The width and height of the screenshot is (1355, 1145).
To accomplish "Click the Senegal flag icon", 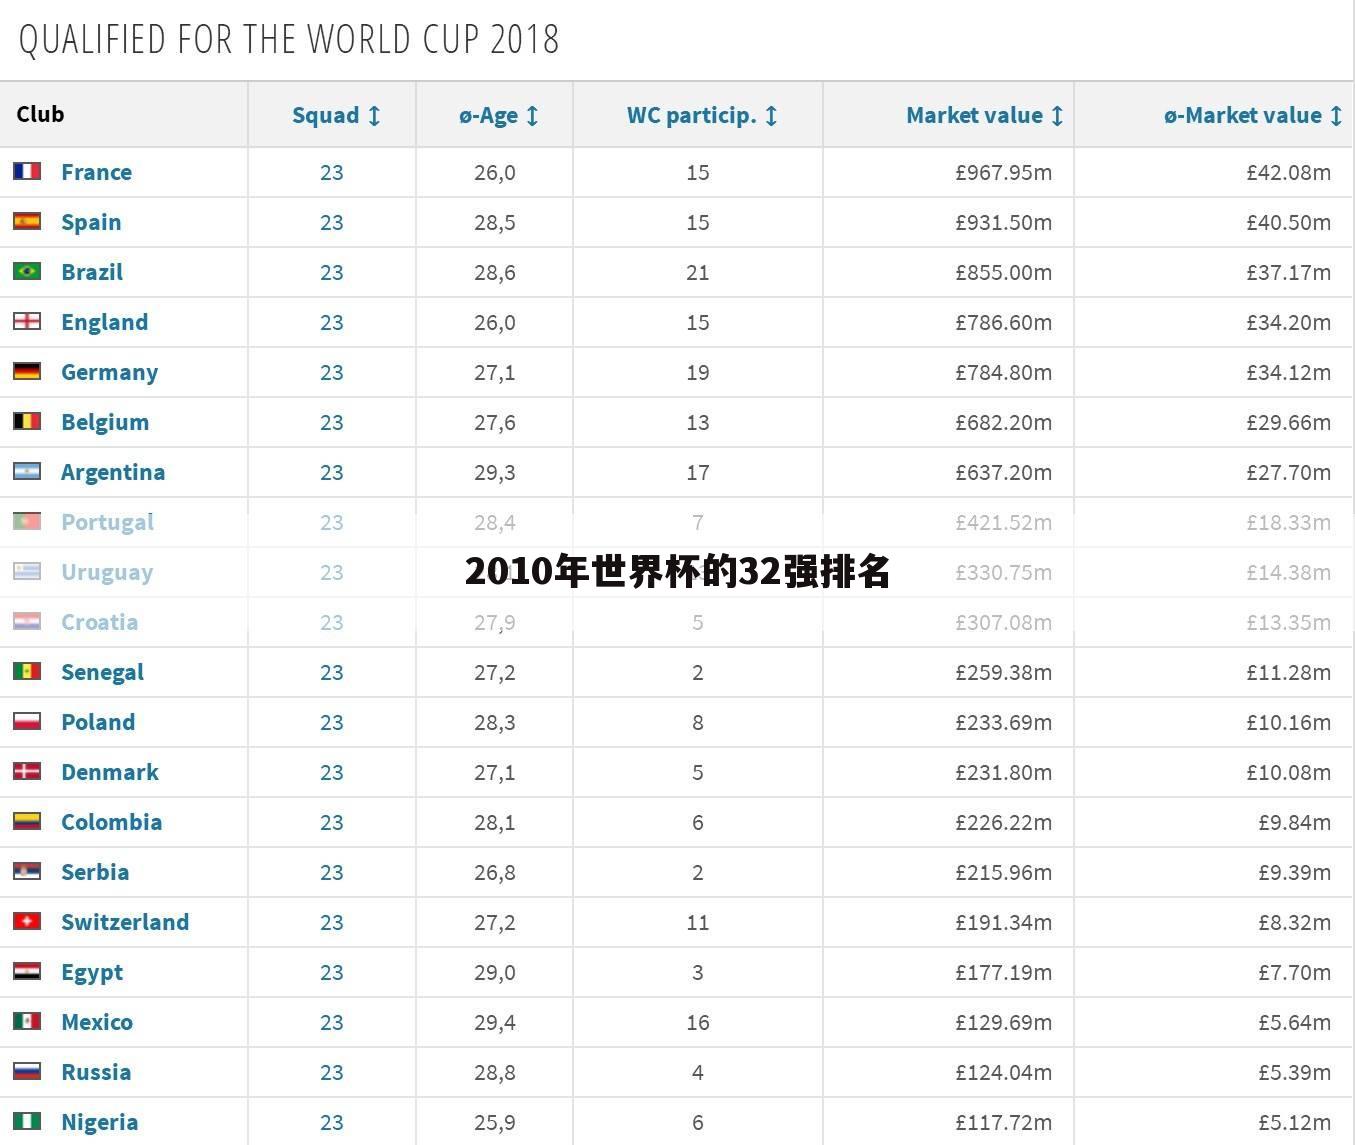I will (27, 671).
